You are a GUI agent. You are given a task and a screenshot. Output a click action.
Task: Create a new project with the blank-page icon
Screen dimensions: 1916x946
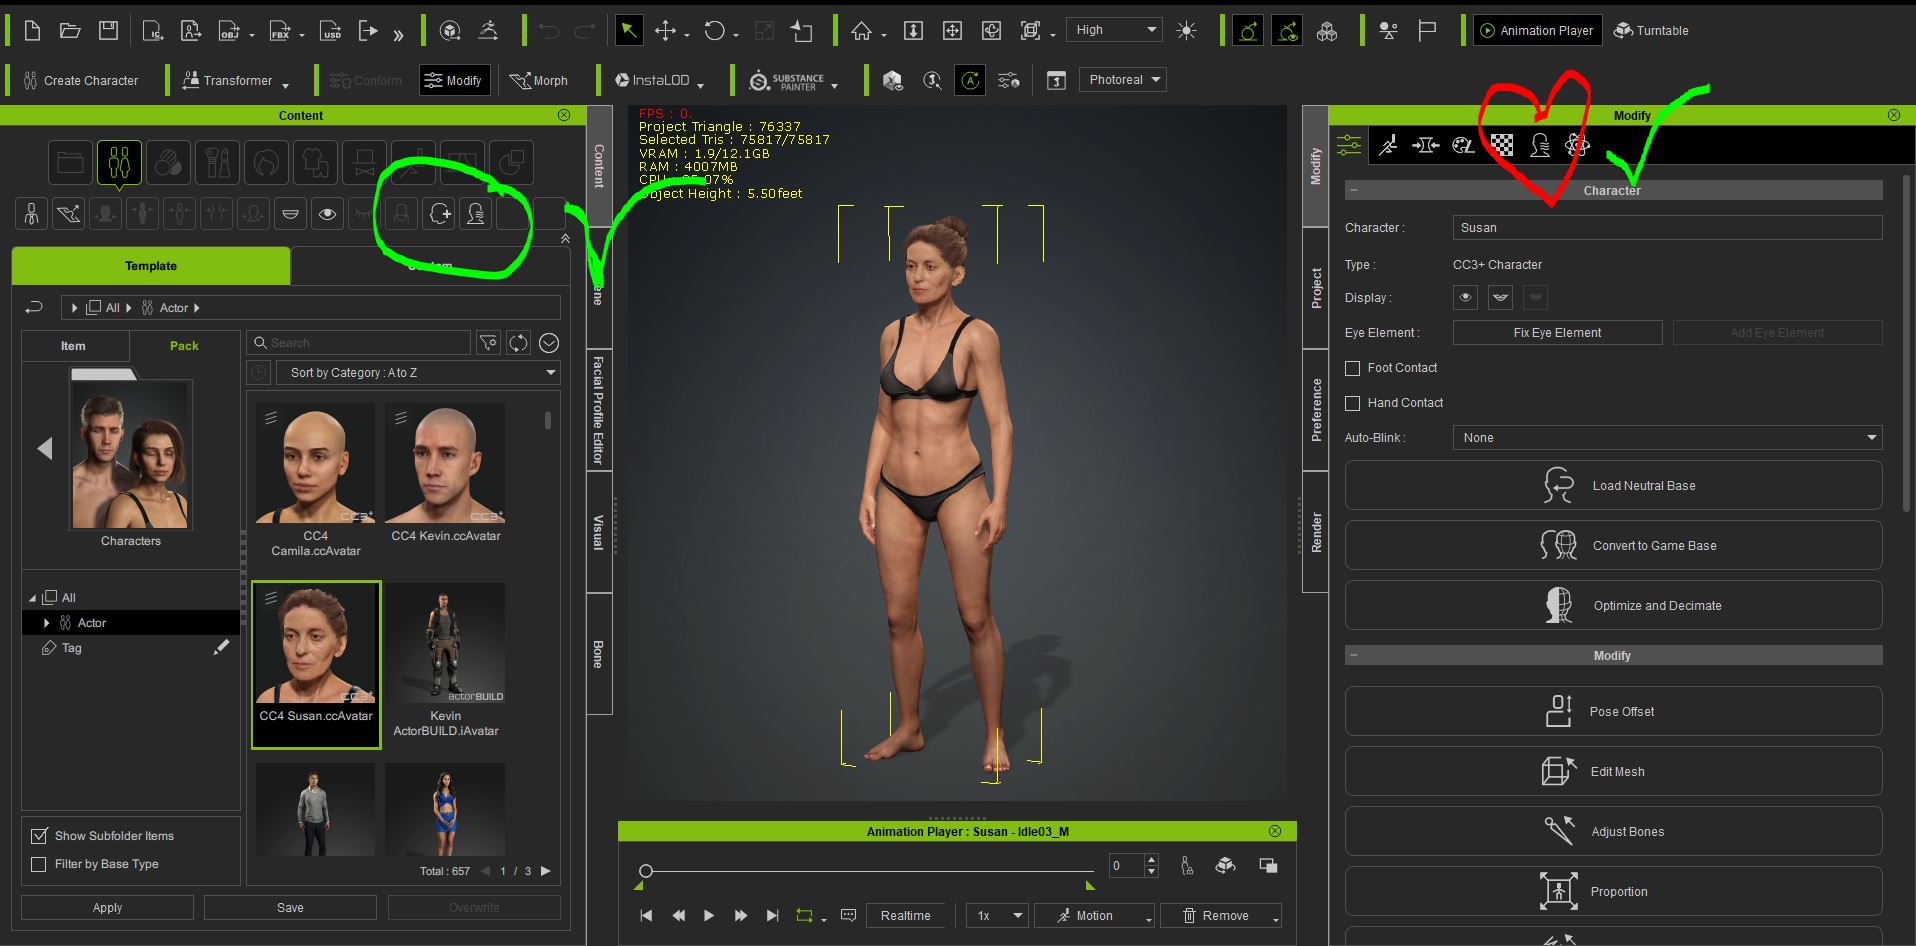pyautogui.click(x=32, y=31)
